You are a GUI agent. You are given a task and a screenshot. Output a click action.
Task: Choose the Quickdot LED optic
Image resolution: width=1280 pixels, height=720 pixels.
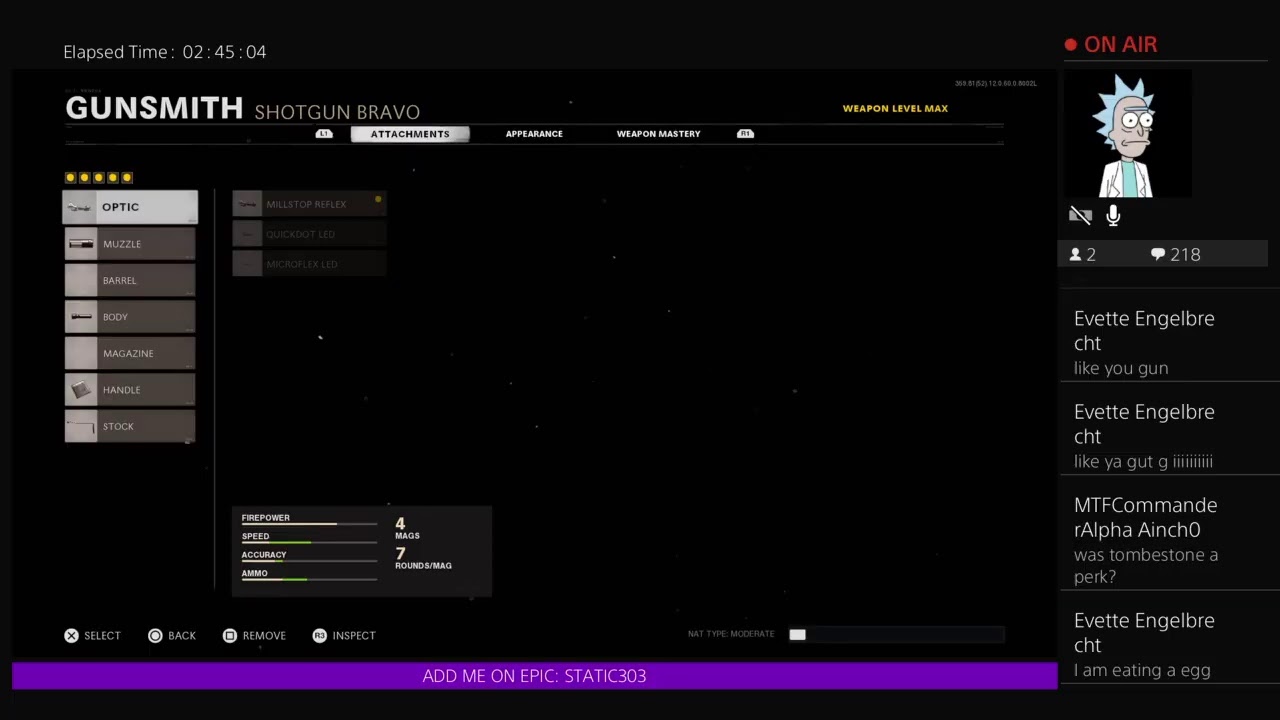coord(309,234)
